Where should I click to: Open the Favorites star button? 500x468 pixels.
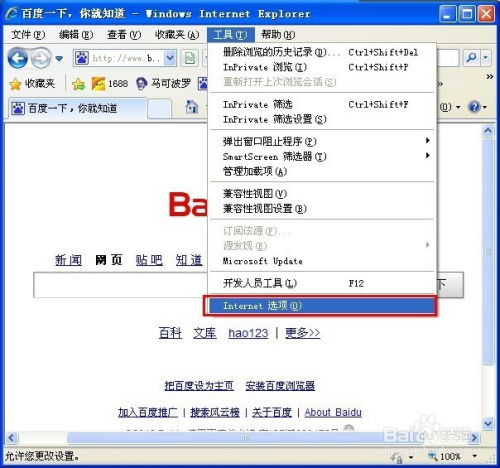pos(32,83)
